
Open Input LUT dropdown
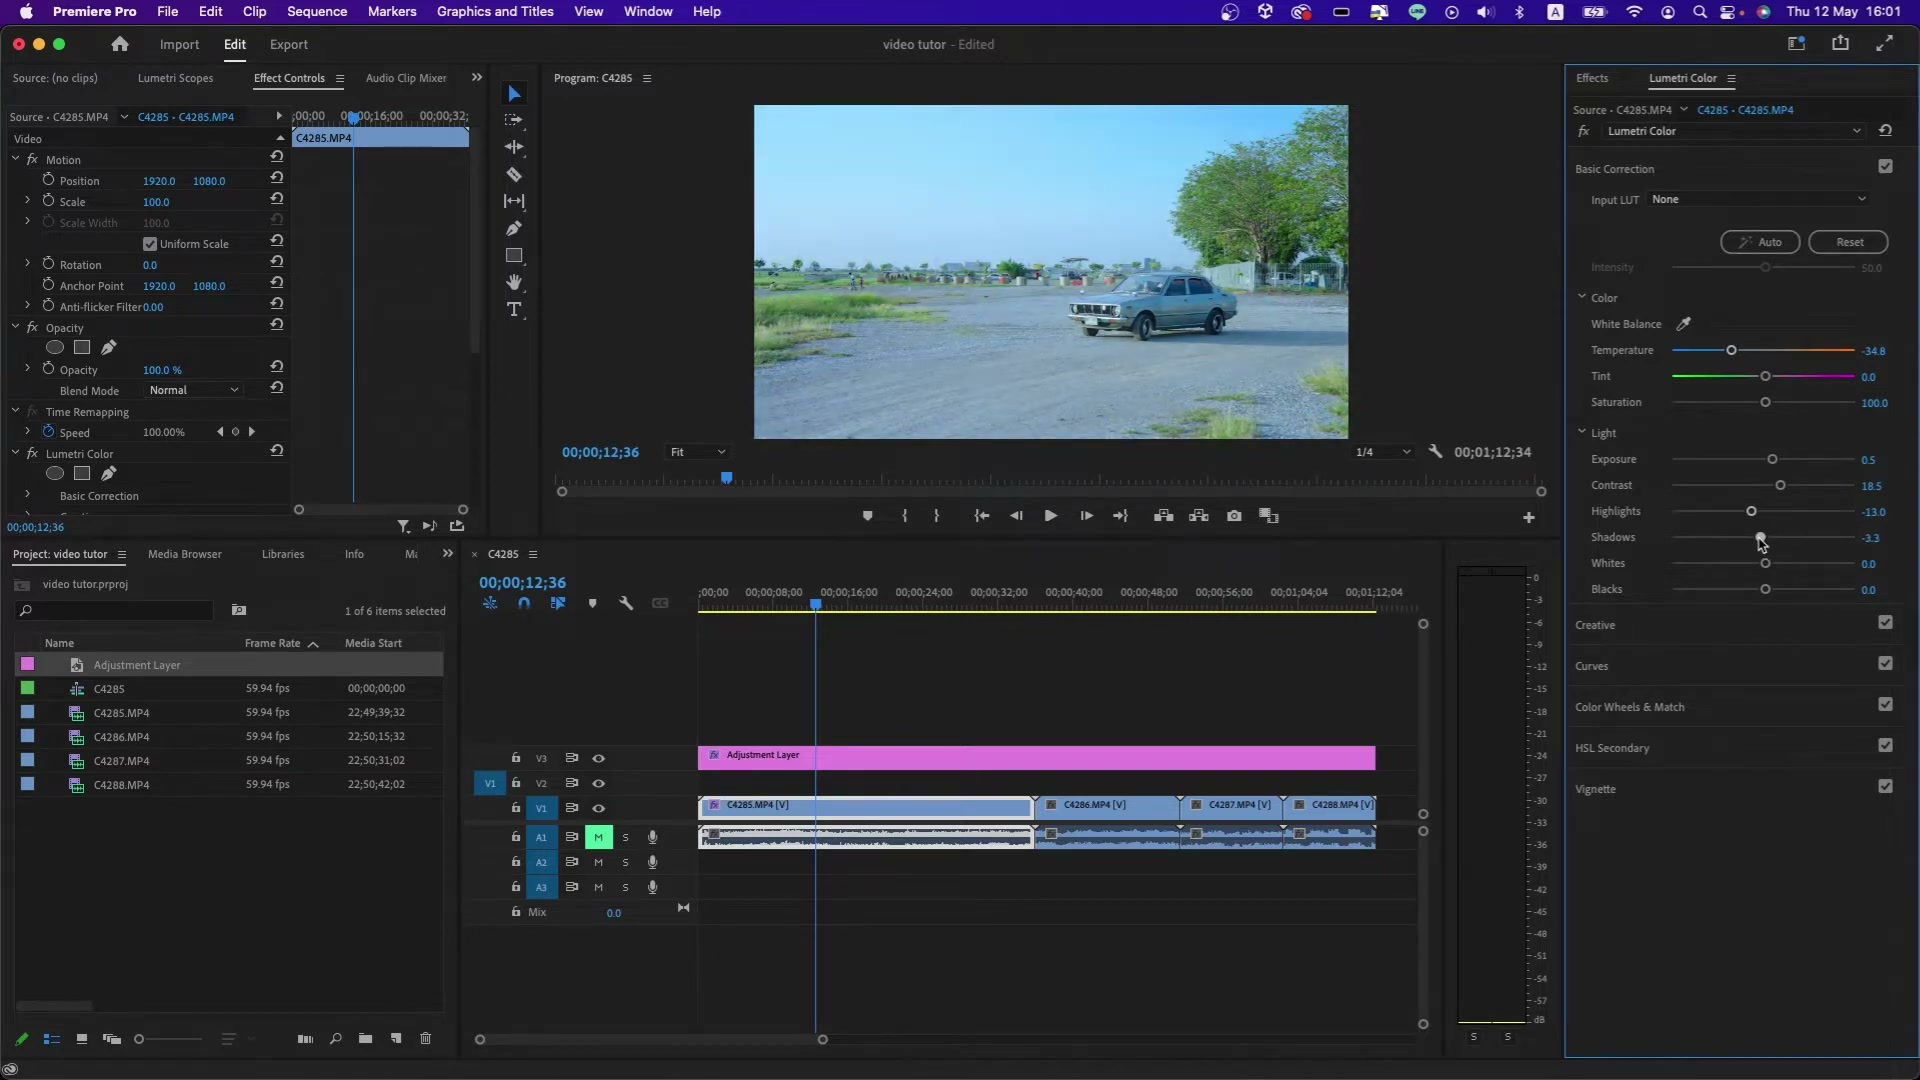1758,199
